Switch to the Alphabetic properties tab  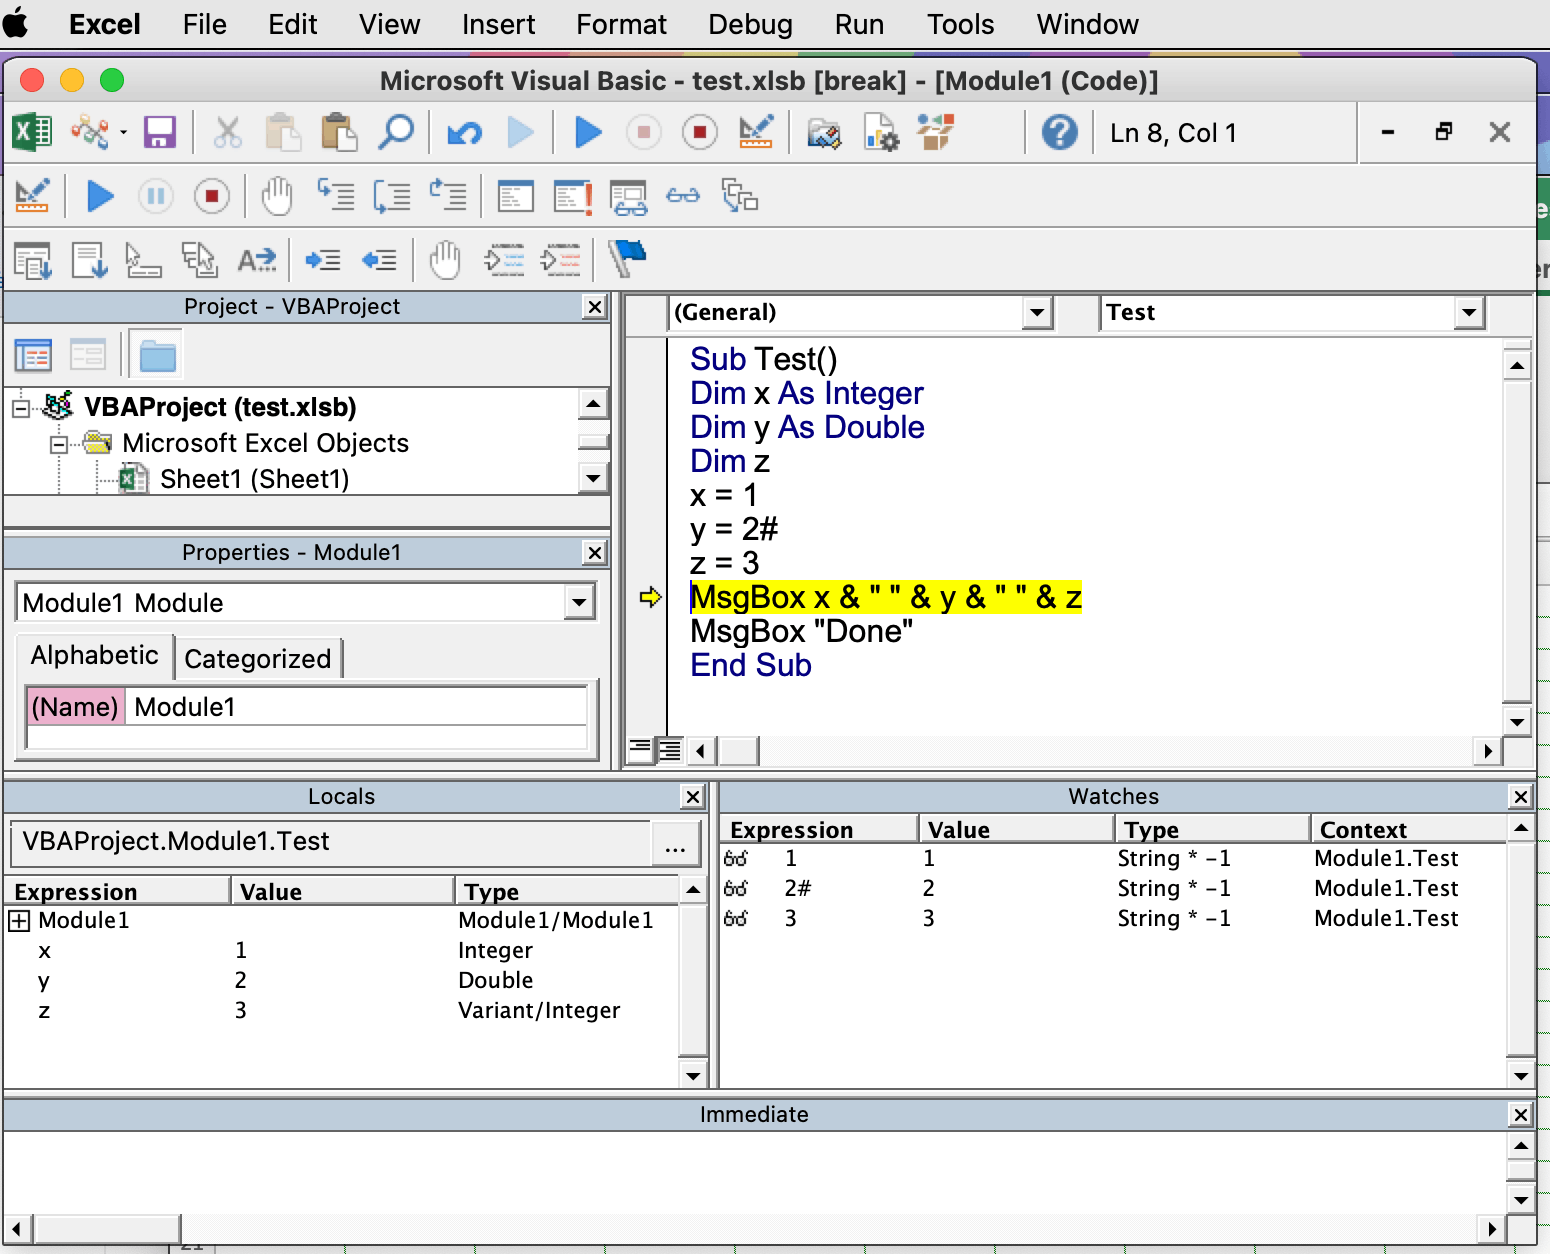94,656
